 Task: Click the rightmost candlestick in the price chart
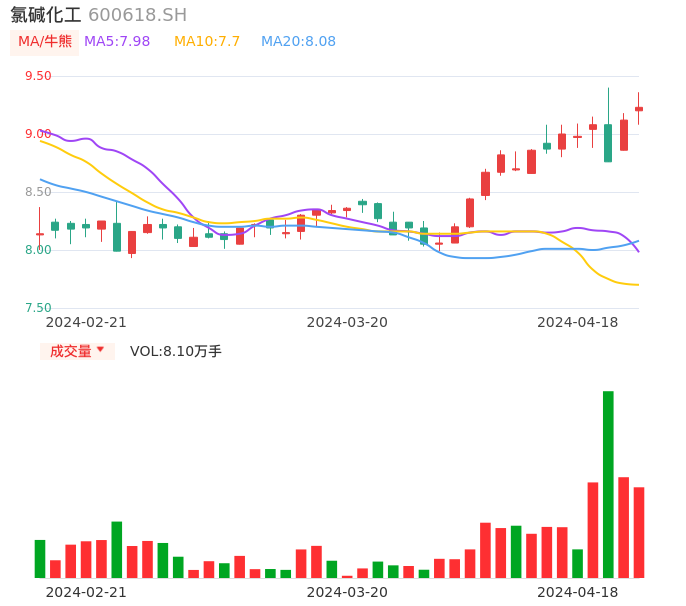[x=639, y=109]
